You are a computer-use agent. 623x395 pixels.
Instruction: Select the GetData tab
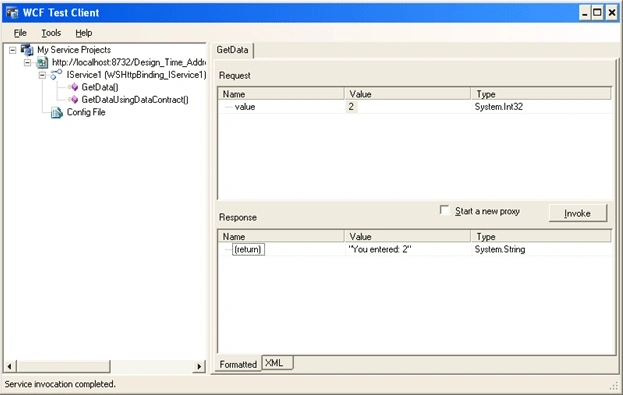(x=232, y=50)
